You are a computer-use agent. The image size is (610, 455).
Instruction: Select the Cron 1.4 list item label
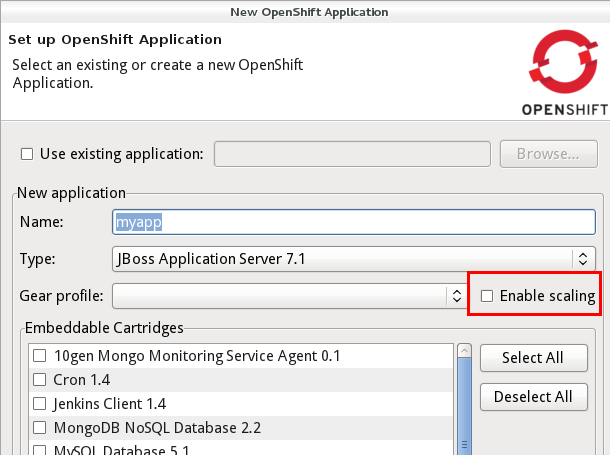click(82, 380)
